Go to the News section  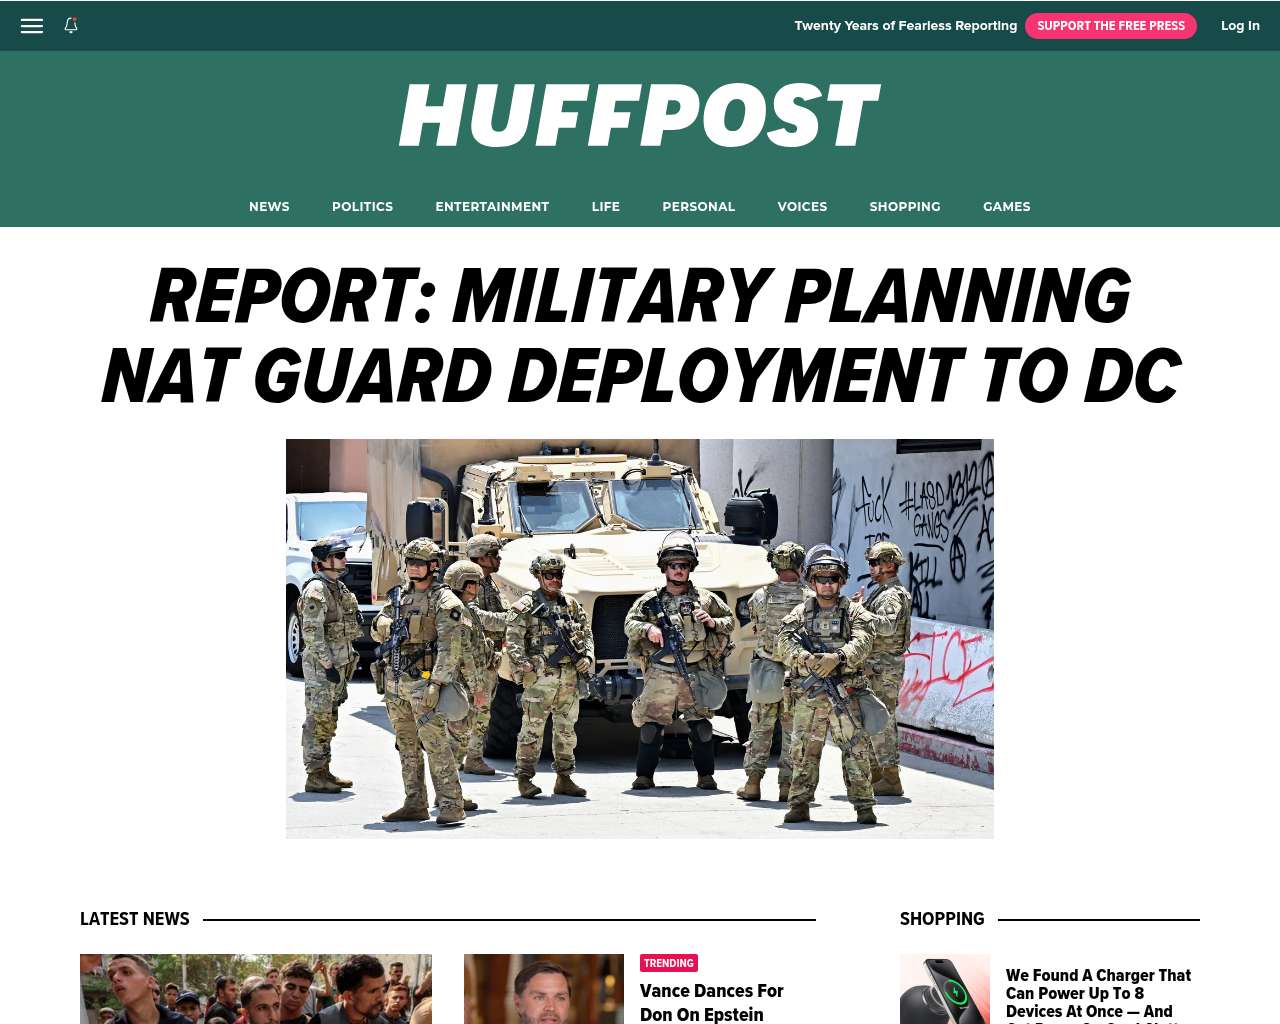[x=269, y=206]
